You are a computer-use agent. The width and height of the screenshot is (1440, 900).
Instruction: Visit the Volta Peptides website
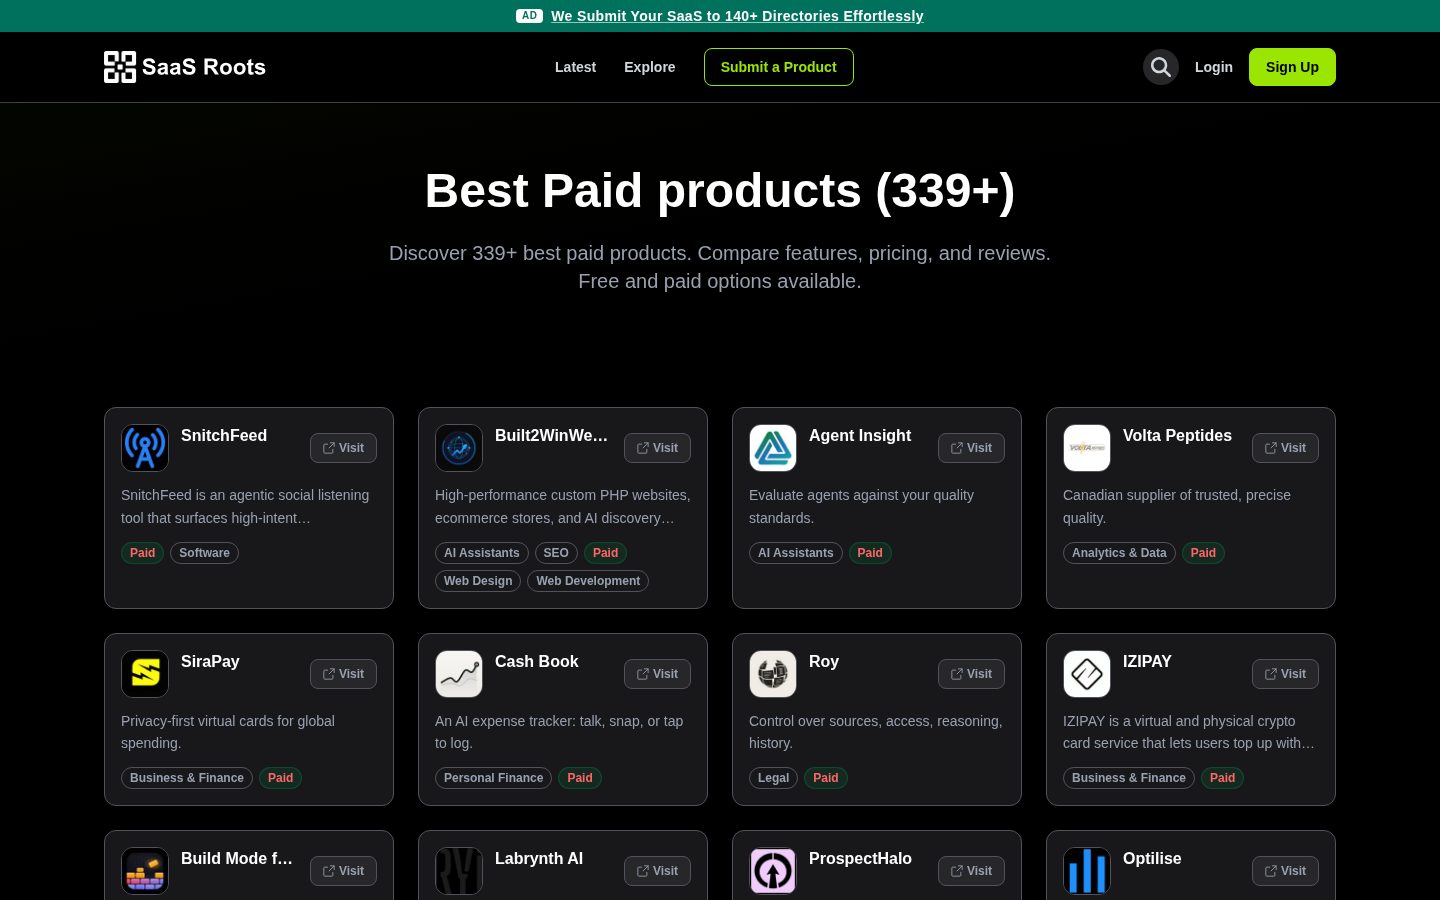(x=1285, y=448)
